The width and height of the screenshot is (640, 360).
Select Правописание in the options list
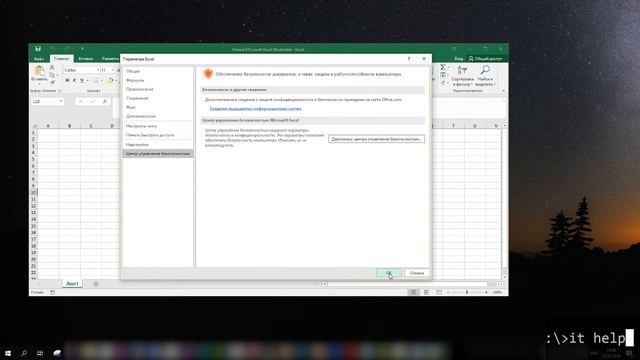[158, 89]
